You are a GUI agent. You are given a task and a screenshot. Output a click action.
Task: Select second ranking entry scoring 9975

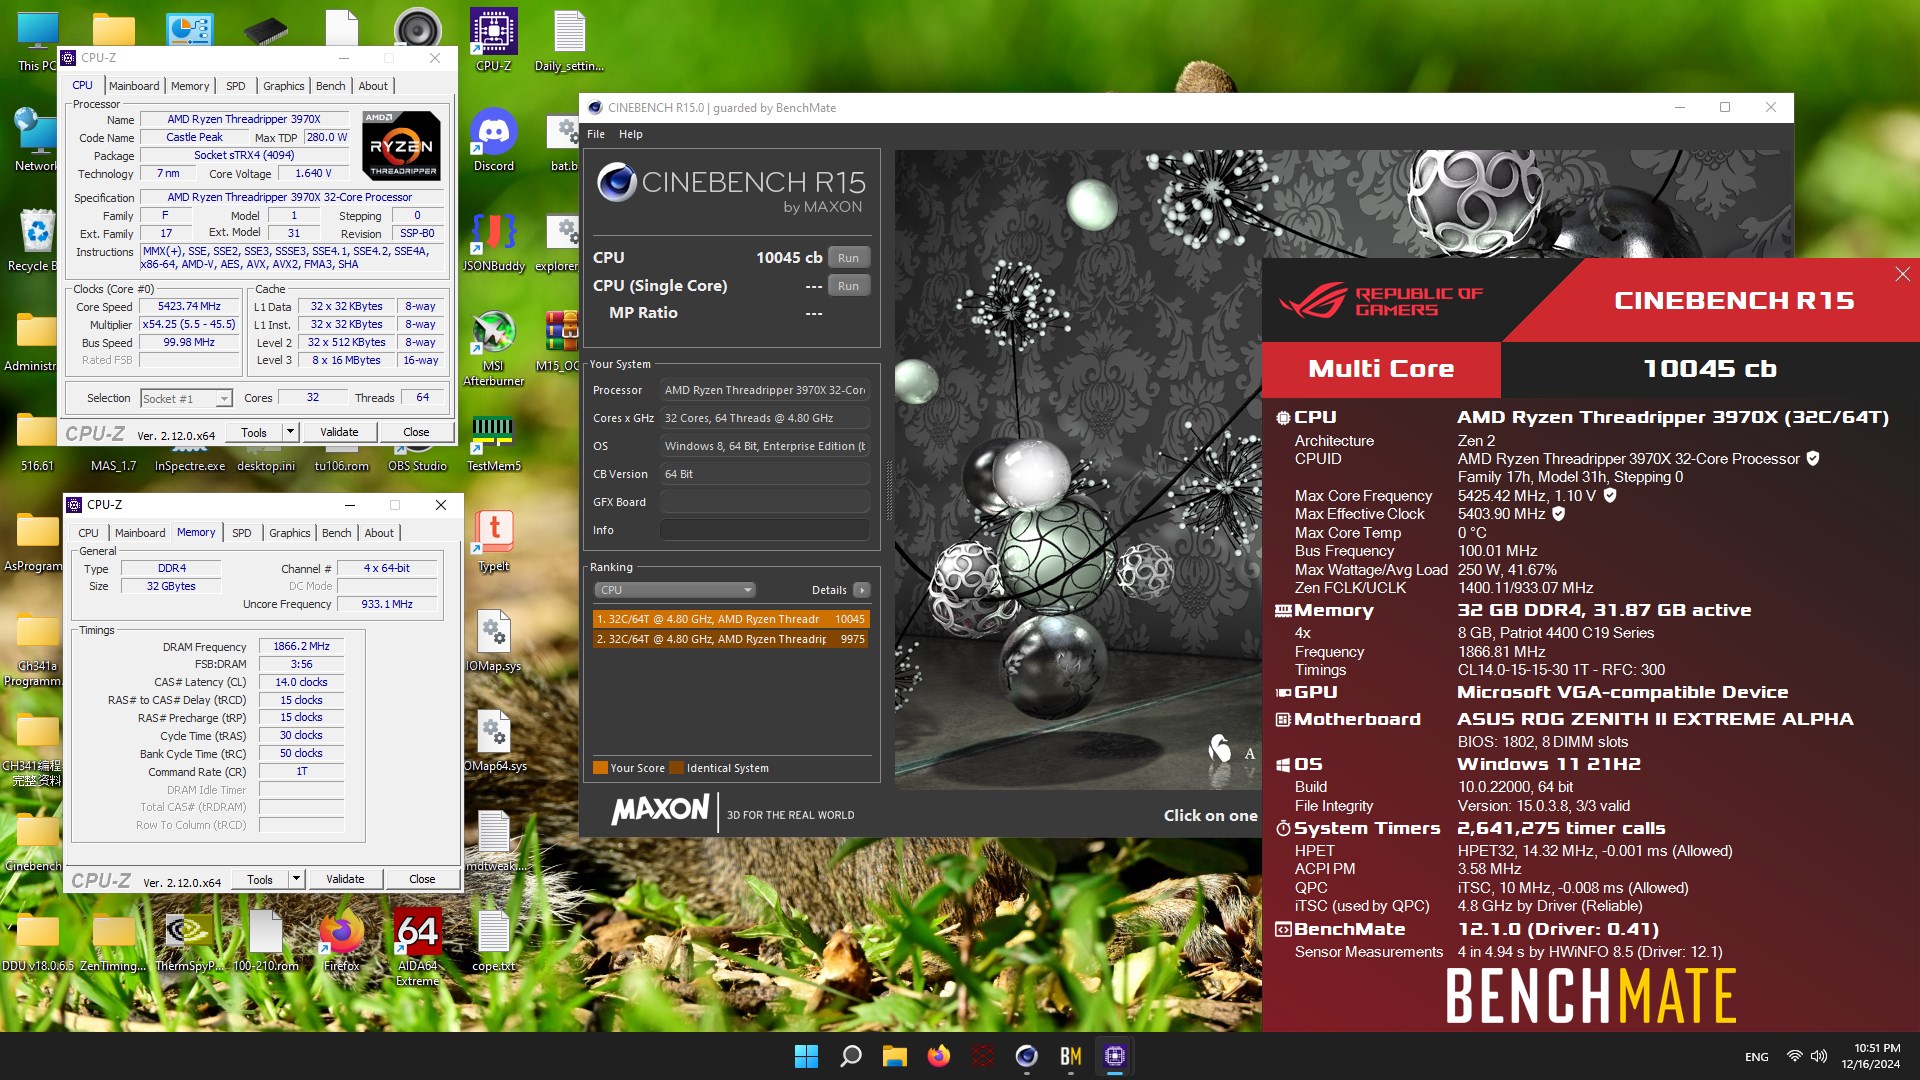(x=730, y=639)
